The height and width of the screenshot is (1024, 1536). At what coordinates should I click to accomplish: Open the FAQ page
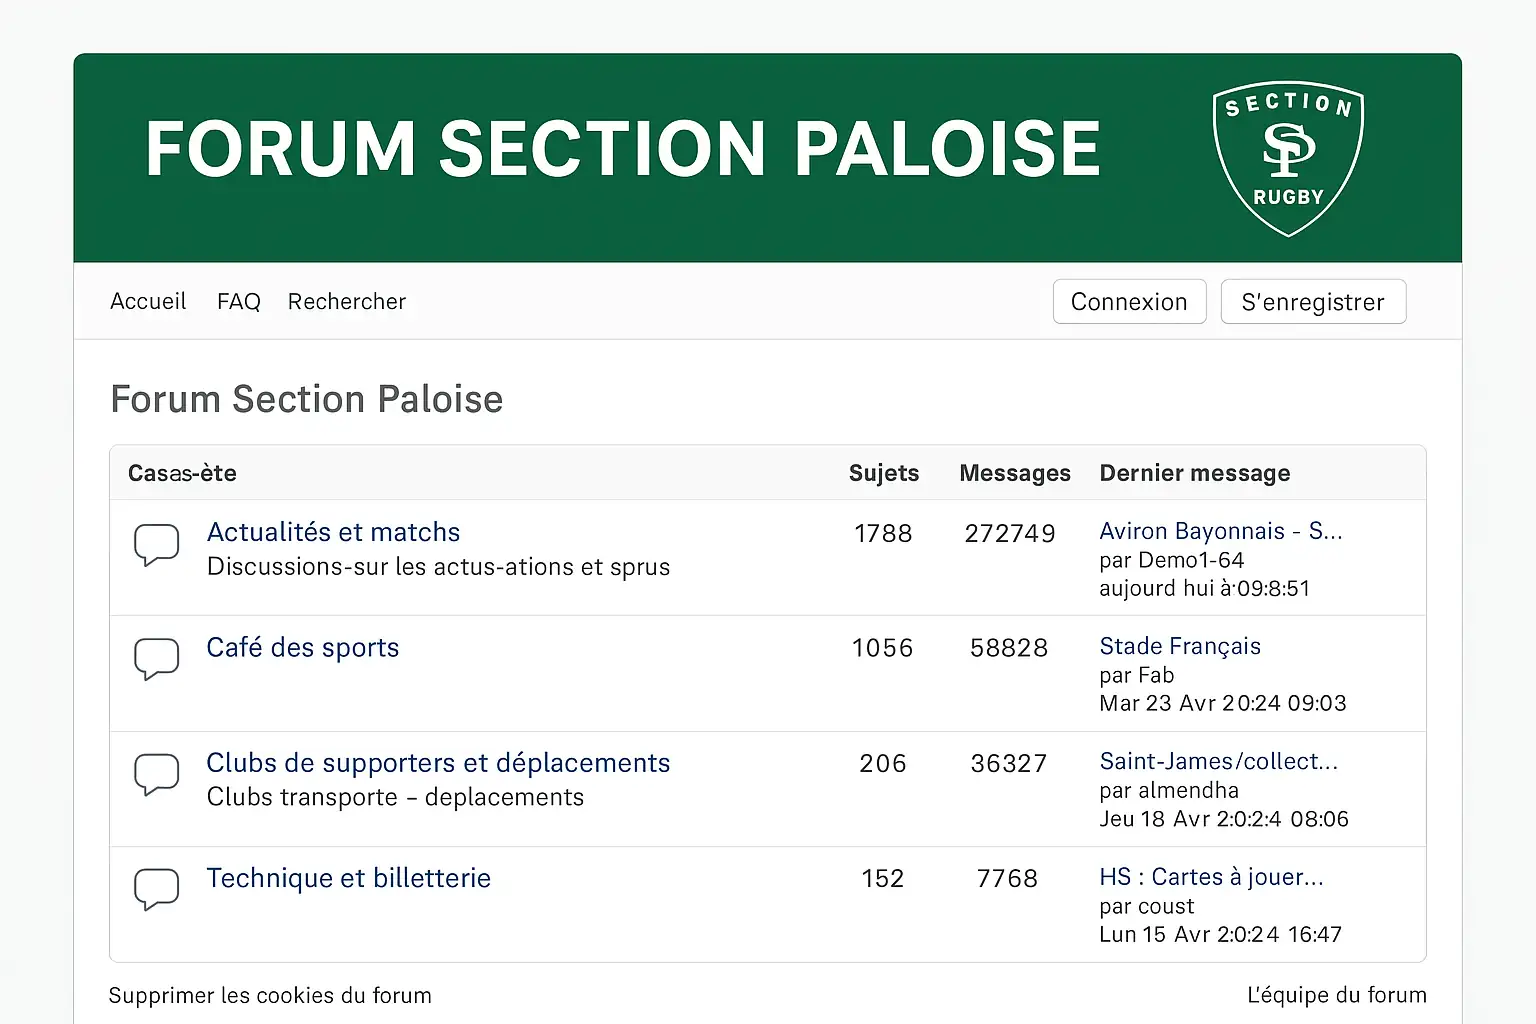[x=238, y=301]
